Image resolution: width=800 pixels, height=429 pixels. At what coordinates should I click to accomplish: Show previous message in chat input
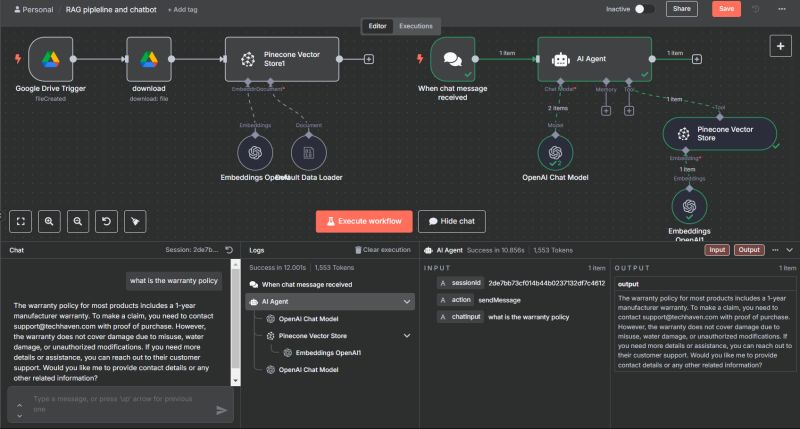click(x=19, y=405)
